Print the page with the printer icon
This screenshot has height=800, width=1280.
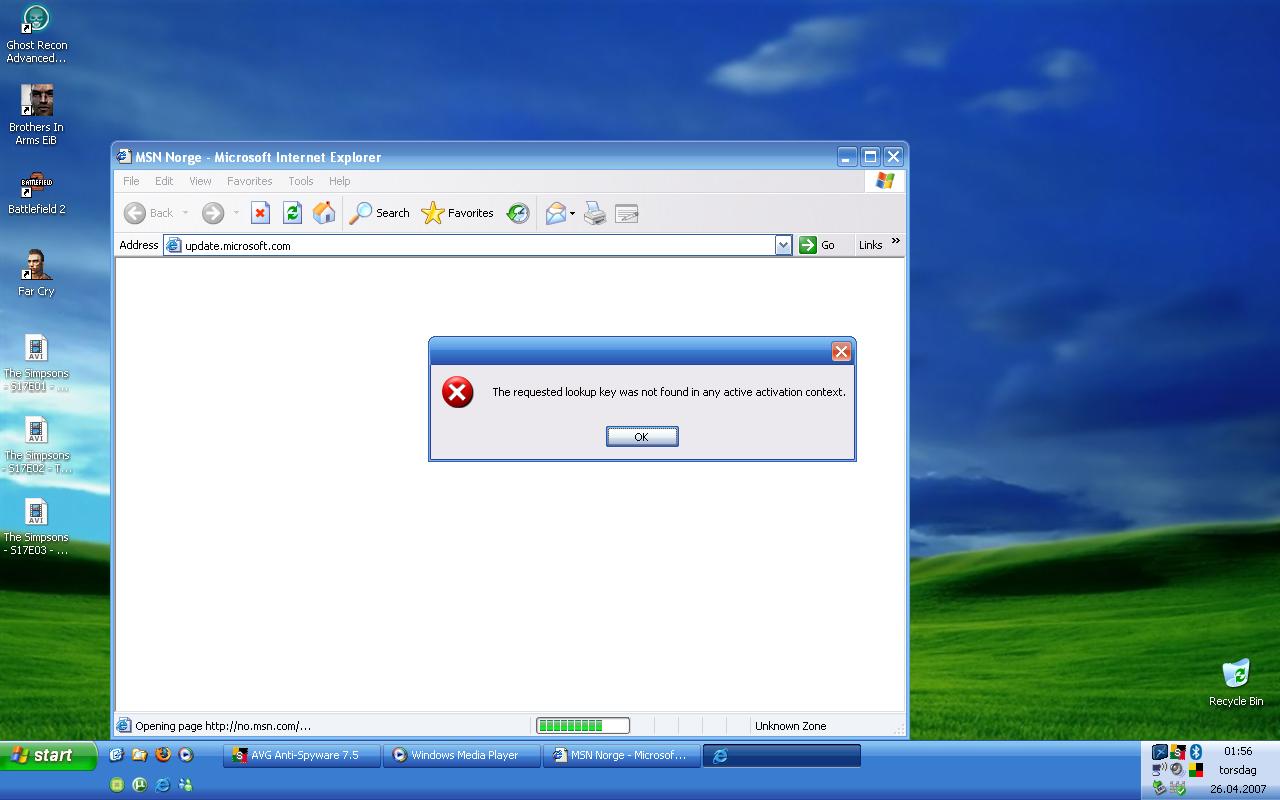pos(595,213)
